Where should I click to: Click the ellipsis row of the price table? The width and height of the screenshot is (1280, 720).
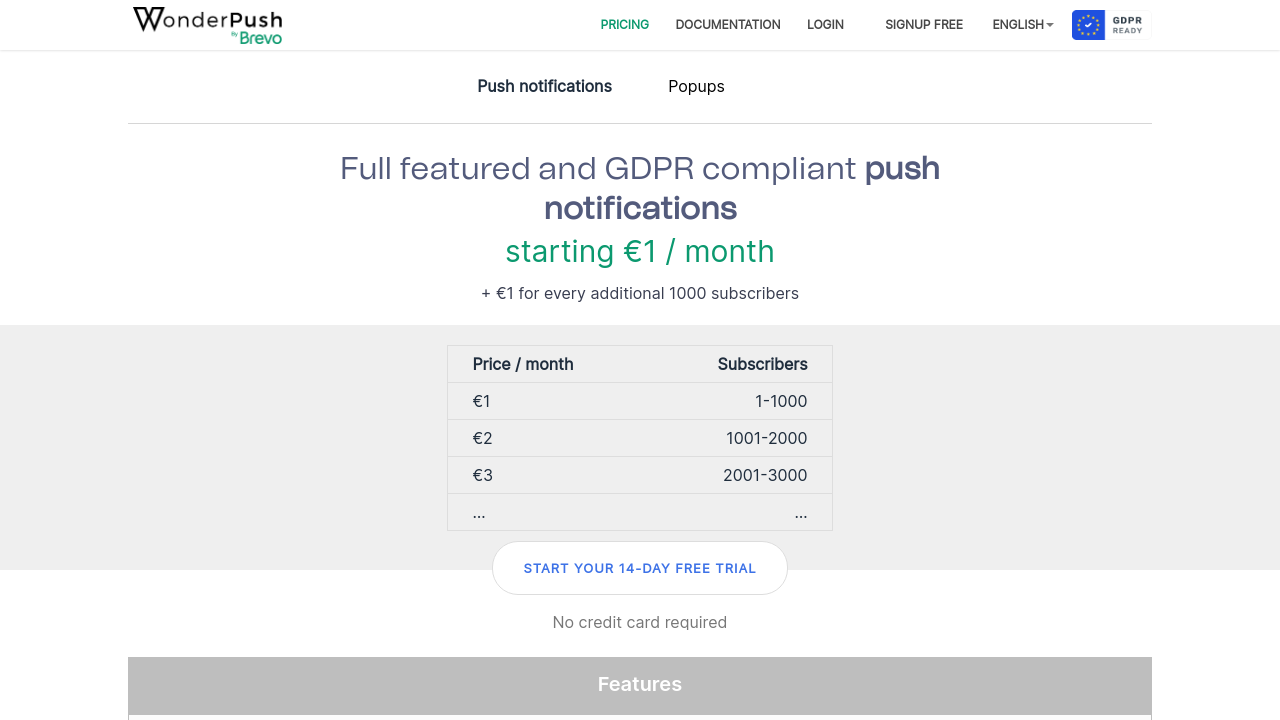tap(640, 512)
